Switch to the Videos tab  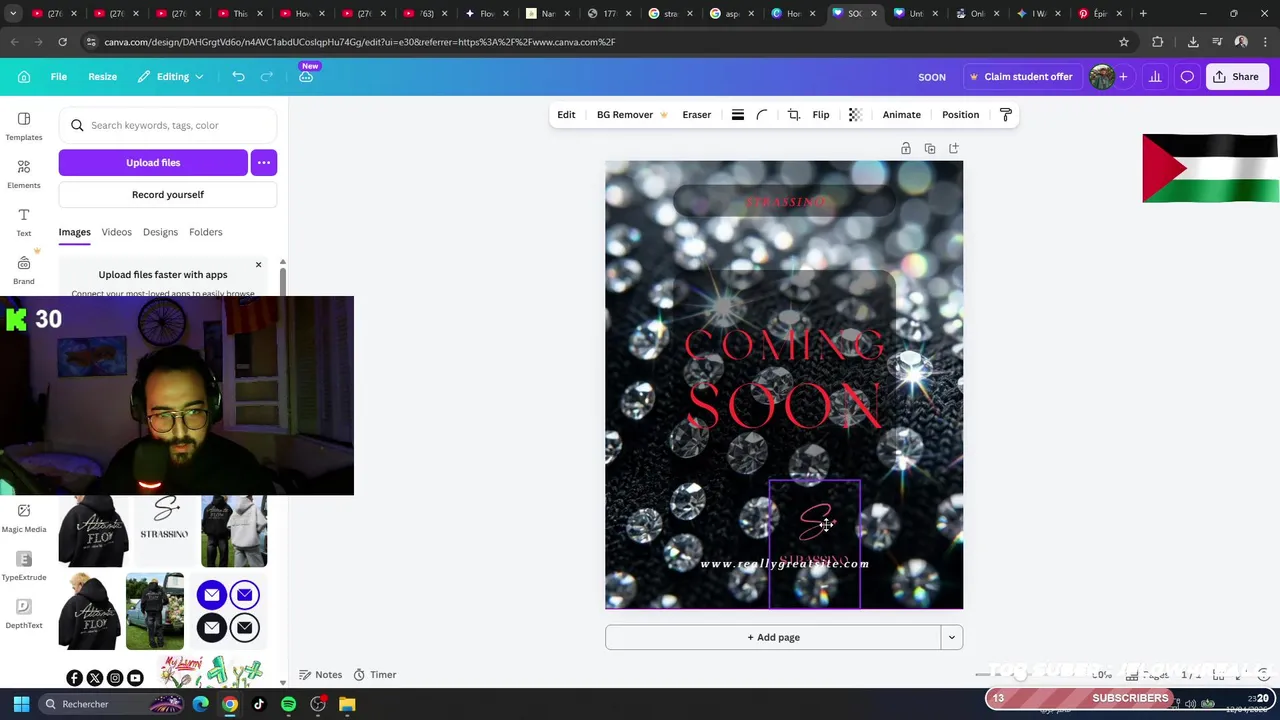(116, 232)
